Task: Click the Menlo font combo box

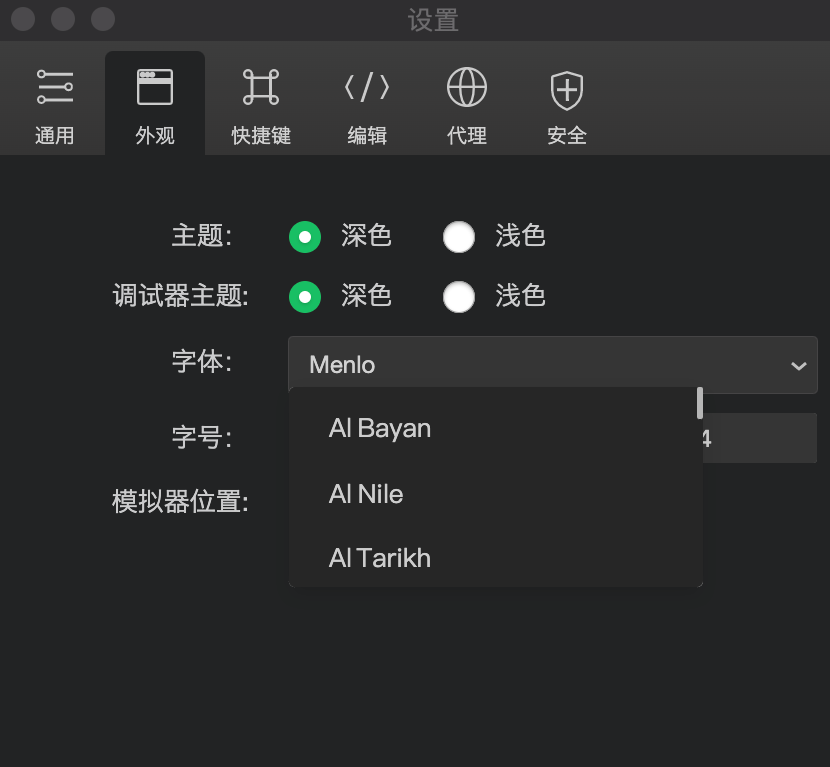Action: (x=540, y=365)
